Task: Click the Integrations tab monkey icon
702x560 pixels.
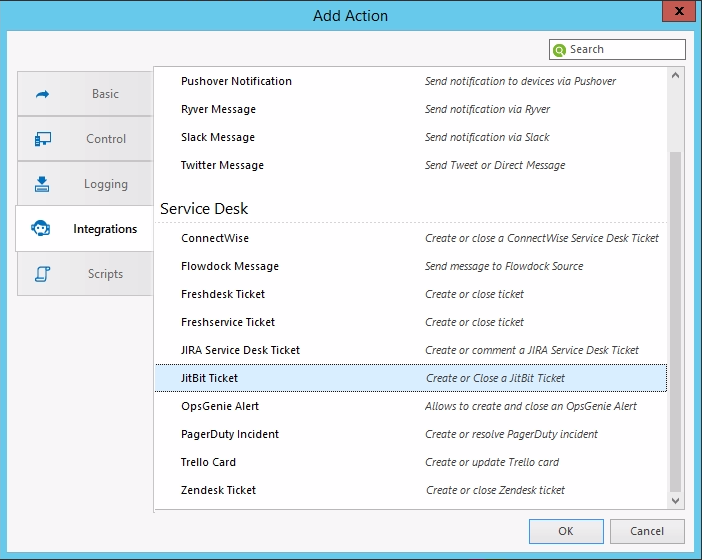Action: click(x=43, y=229)
